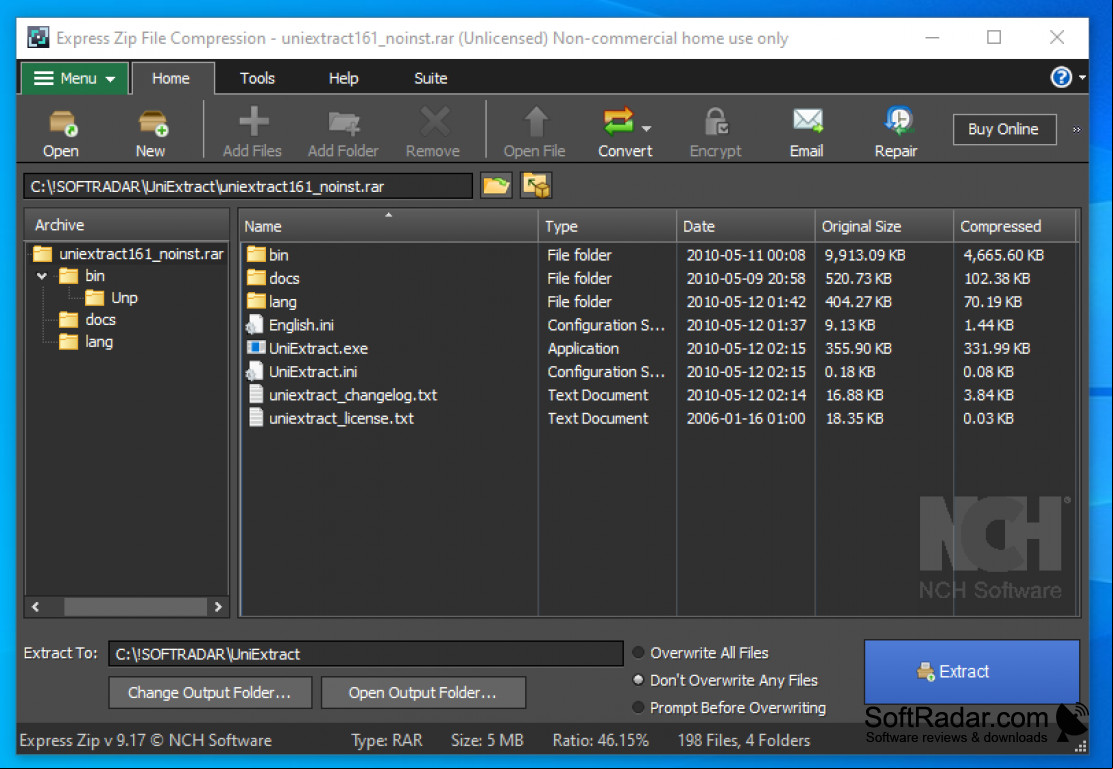
Task: Click the archive tree horizontal scrollbar thumb
Action: tap(135, 606)
